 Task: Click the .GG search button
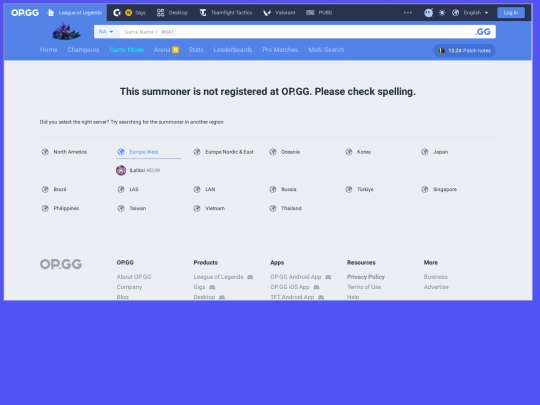pos(483,32)
